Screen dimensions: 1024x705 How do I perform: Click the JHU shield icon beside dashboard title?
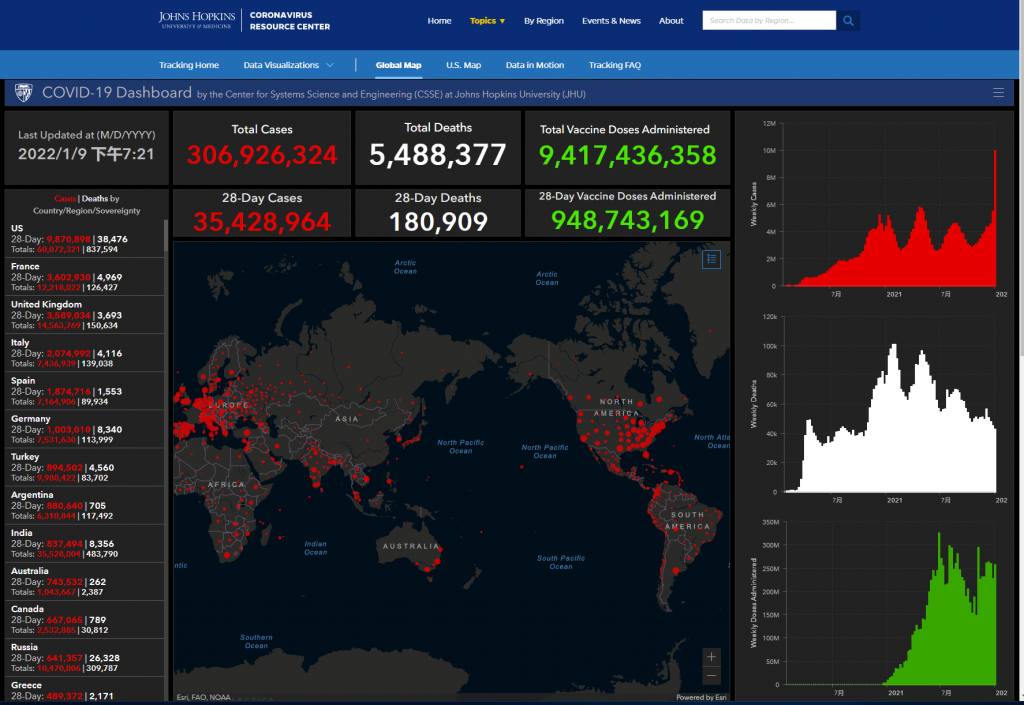22,93
